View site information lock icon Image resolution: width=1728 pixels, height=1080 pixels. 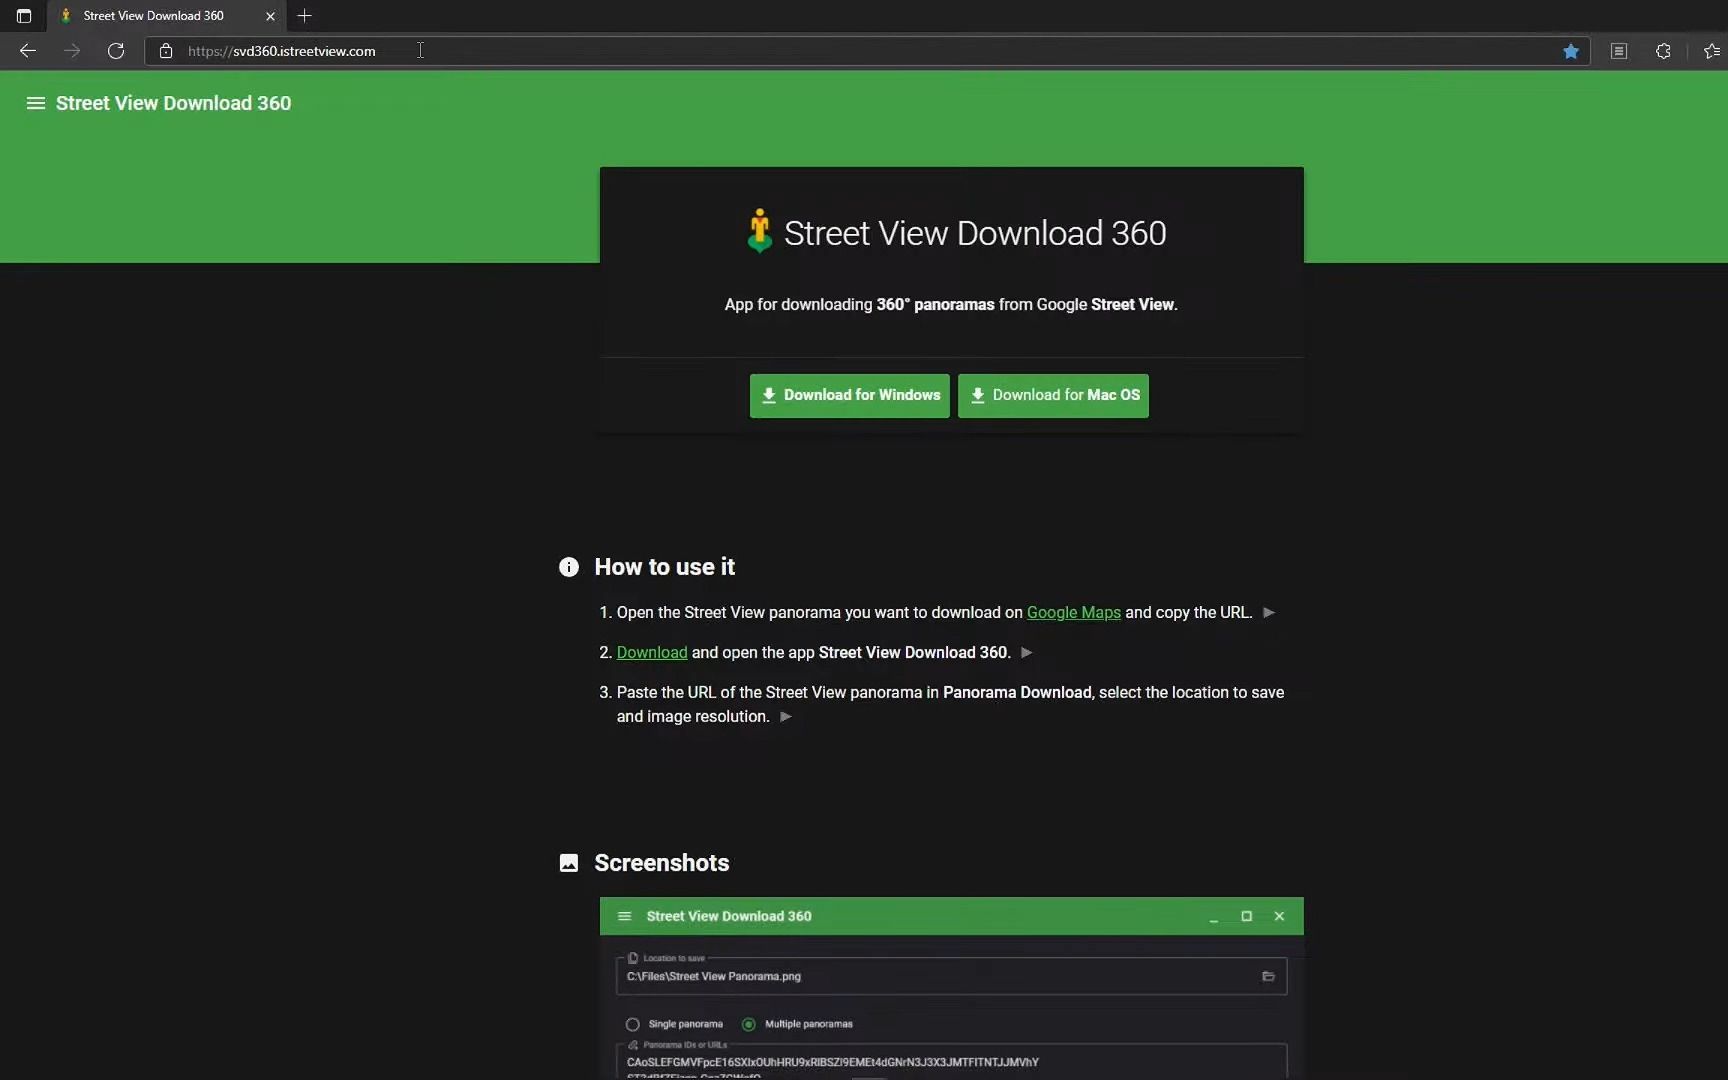click(x=166, y=51)
